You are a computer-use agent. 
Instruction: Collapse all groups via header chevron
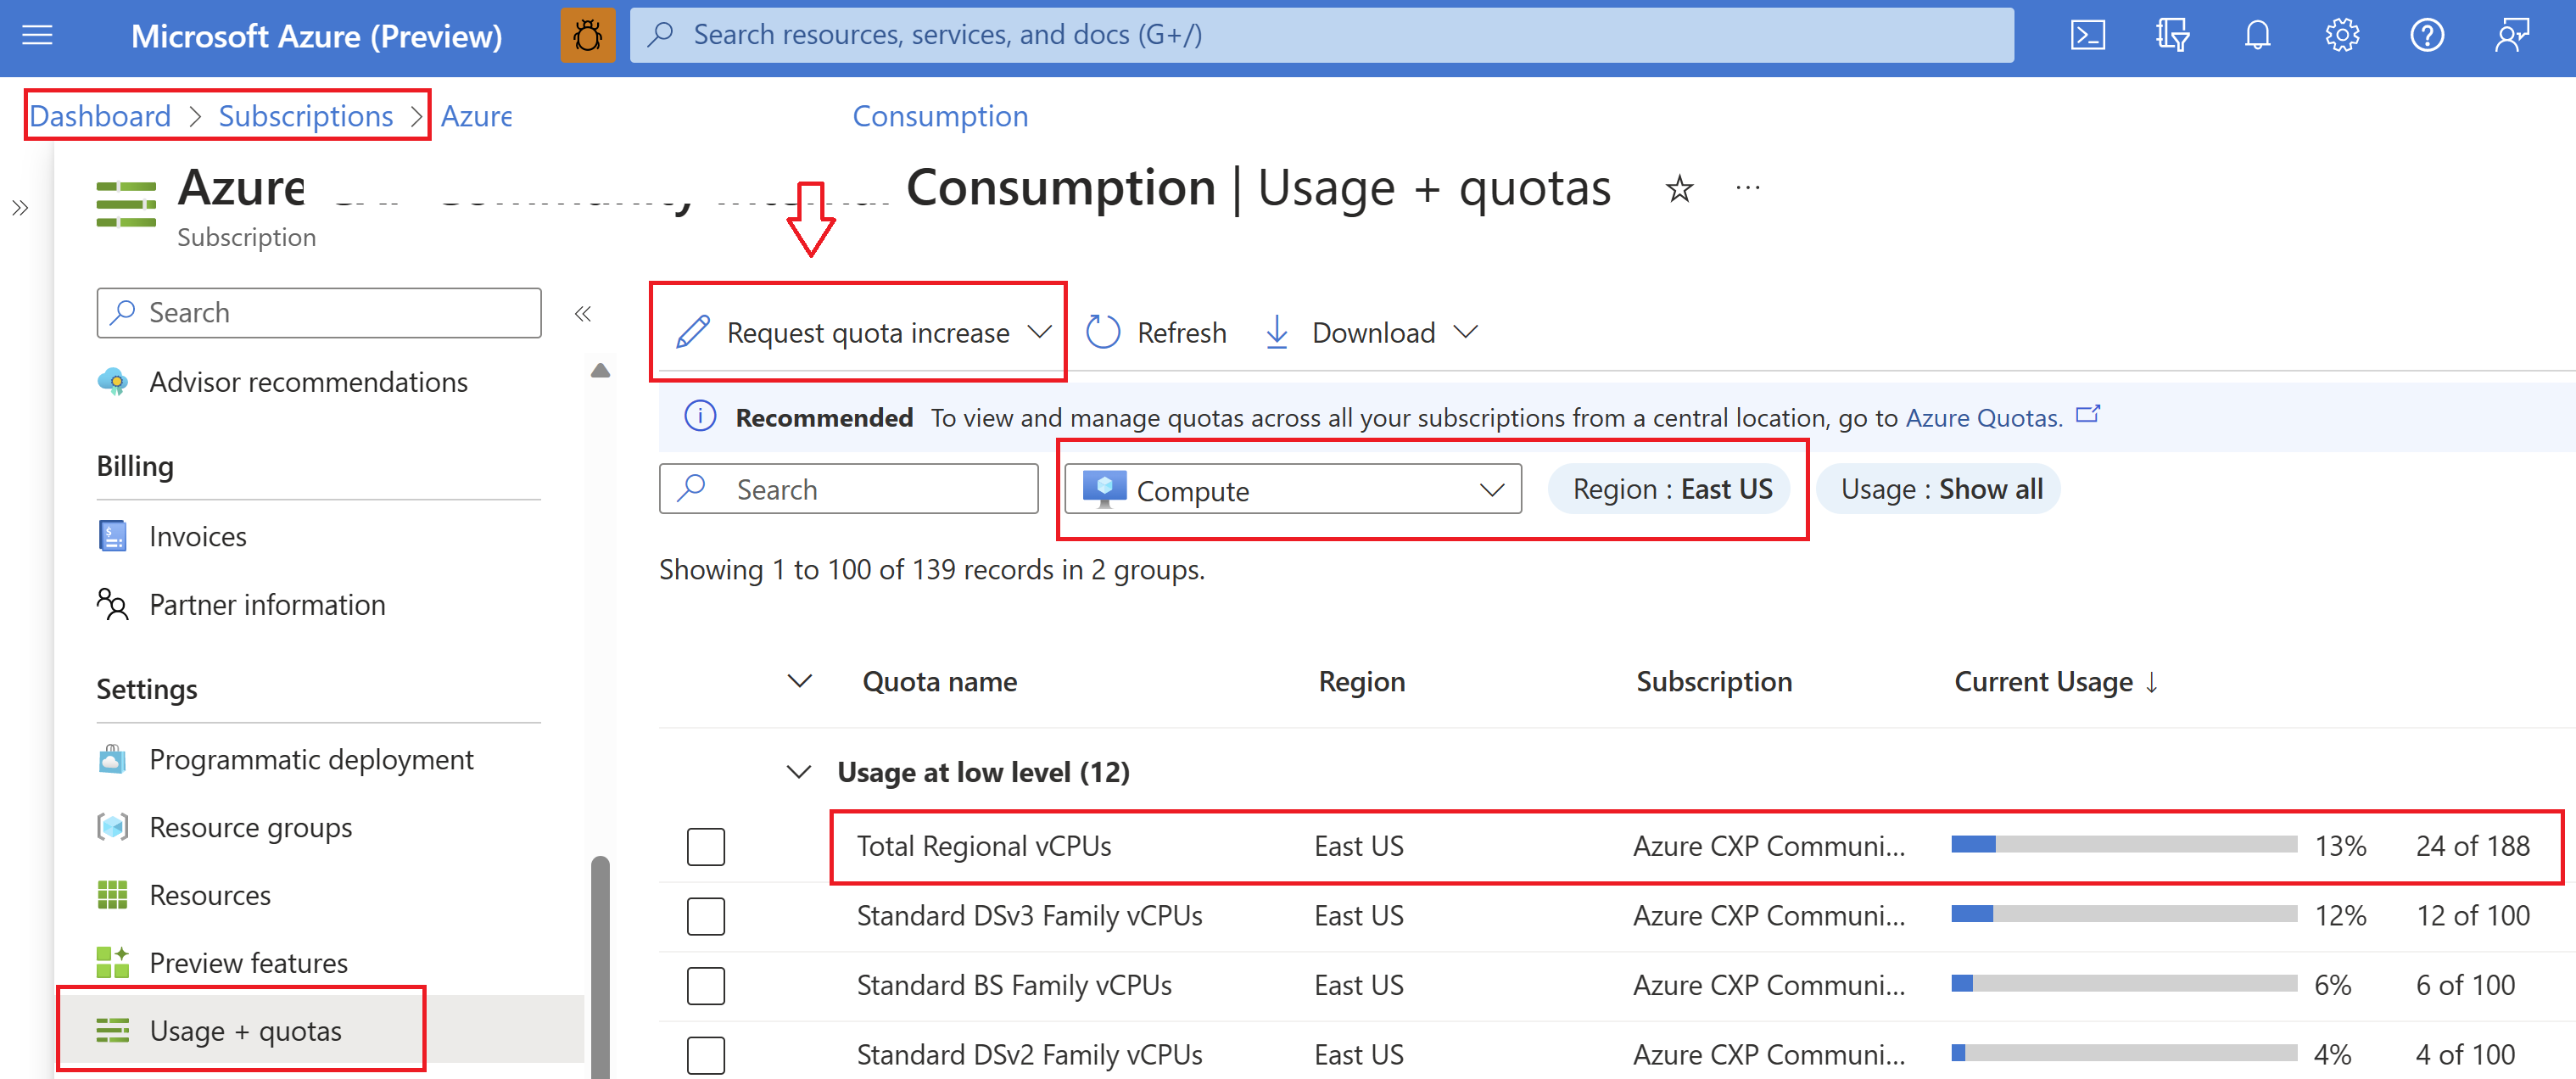click(799, 682)
